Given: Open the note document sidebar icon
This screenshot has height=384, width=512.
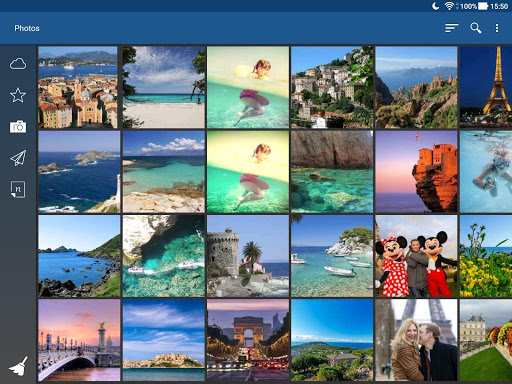Looking at the screenshot, I should pyautogui.click(x=18, y=189).
